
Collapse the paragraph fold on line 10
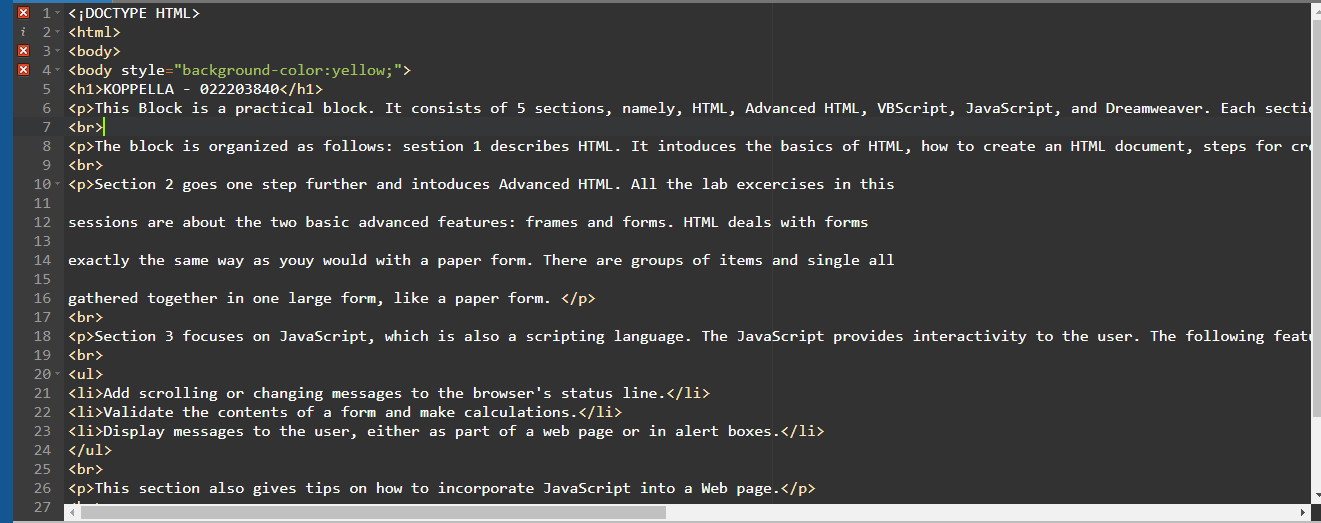pos(58,184)
